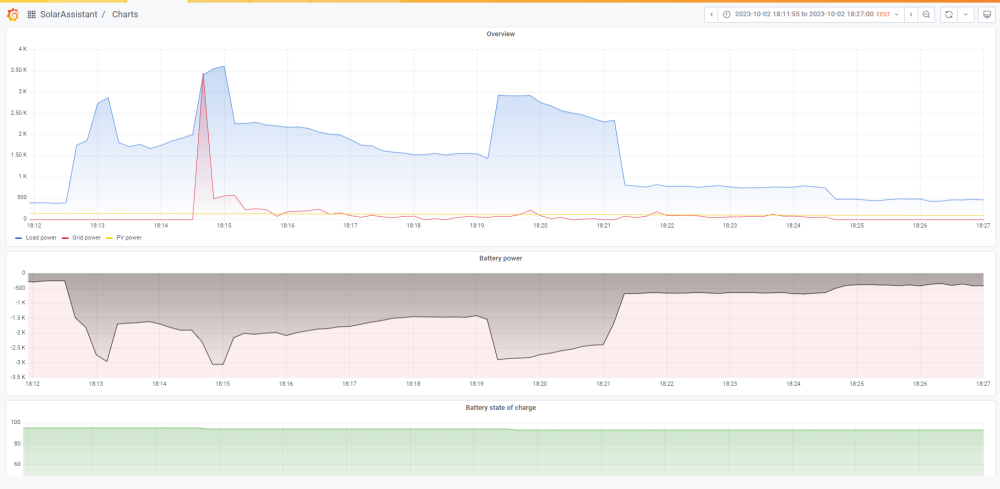The height and width of the screenshot is (489, 1000).
Task: Click the 3.50 K y-axis label
Action: pyautogui.click(x=18, y=70)
